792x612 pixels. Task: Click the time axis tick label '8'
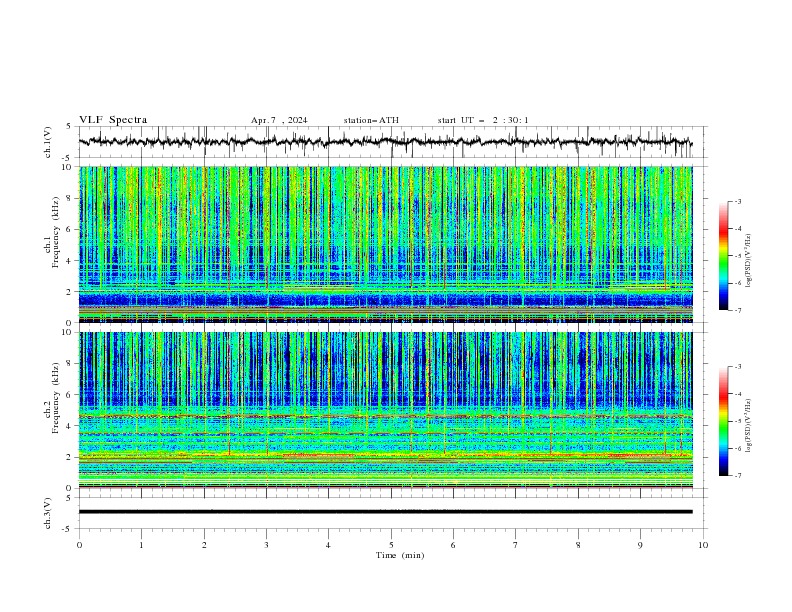578,545
